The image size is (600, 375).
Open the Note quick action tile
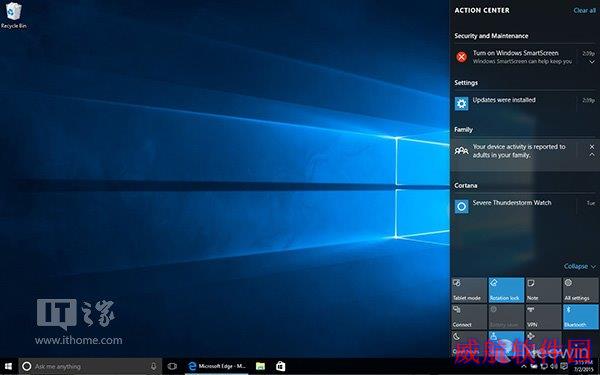pyautogui.click(x=543, y=290)
